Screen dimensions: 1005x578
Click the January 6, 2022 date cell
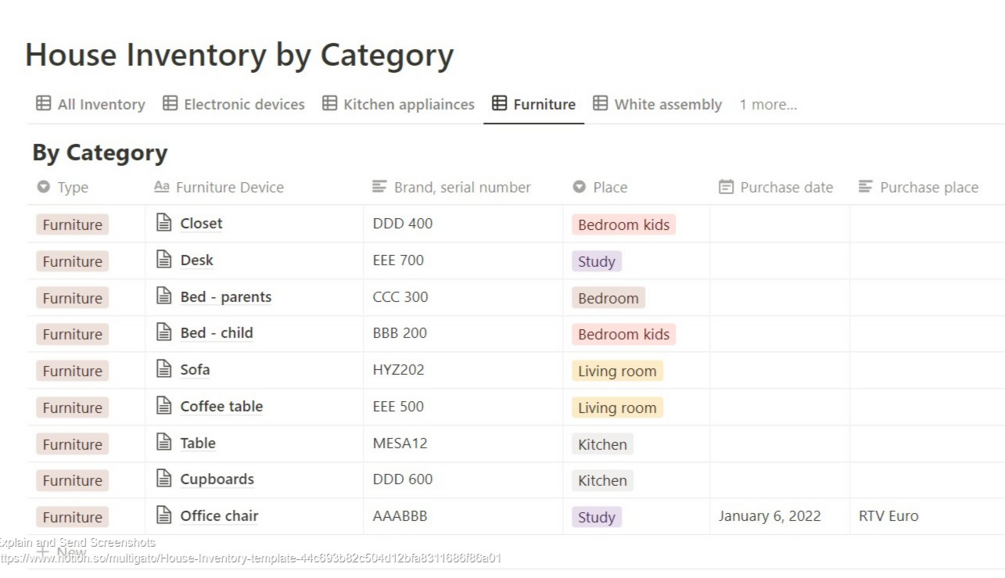(769, 516)
